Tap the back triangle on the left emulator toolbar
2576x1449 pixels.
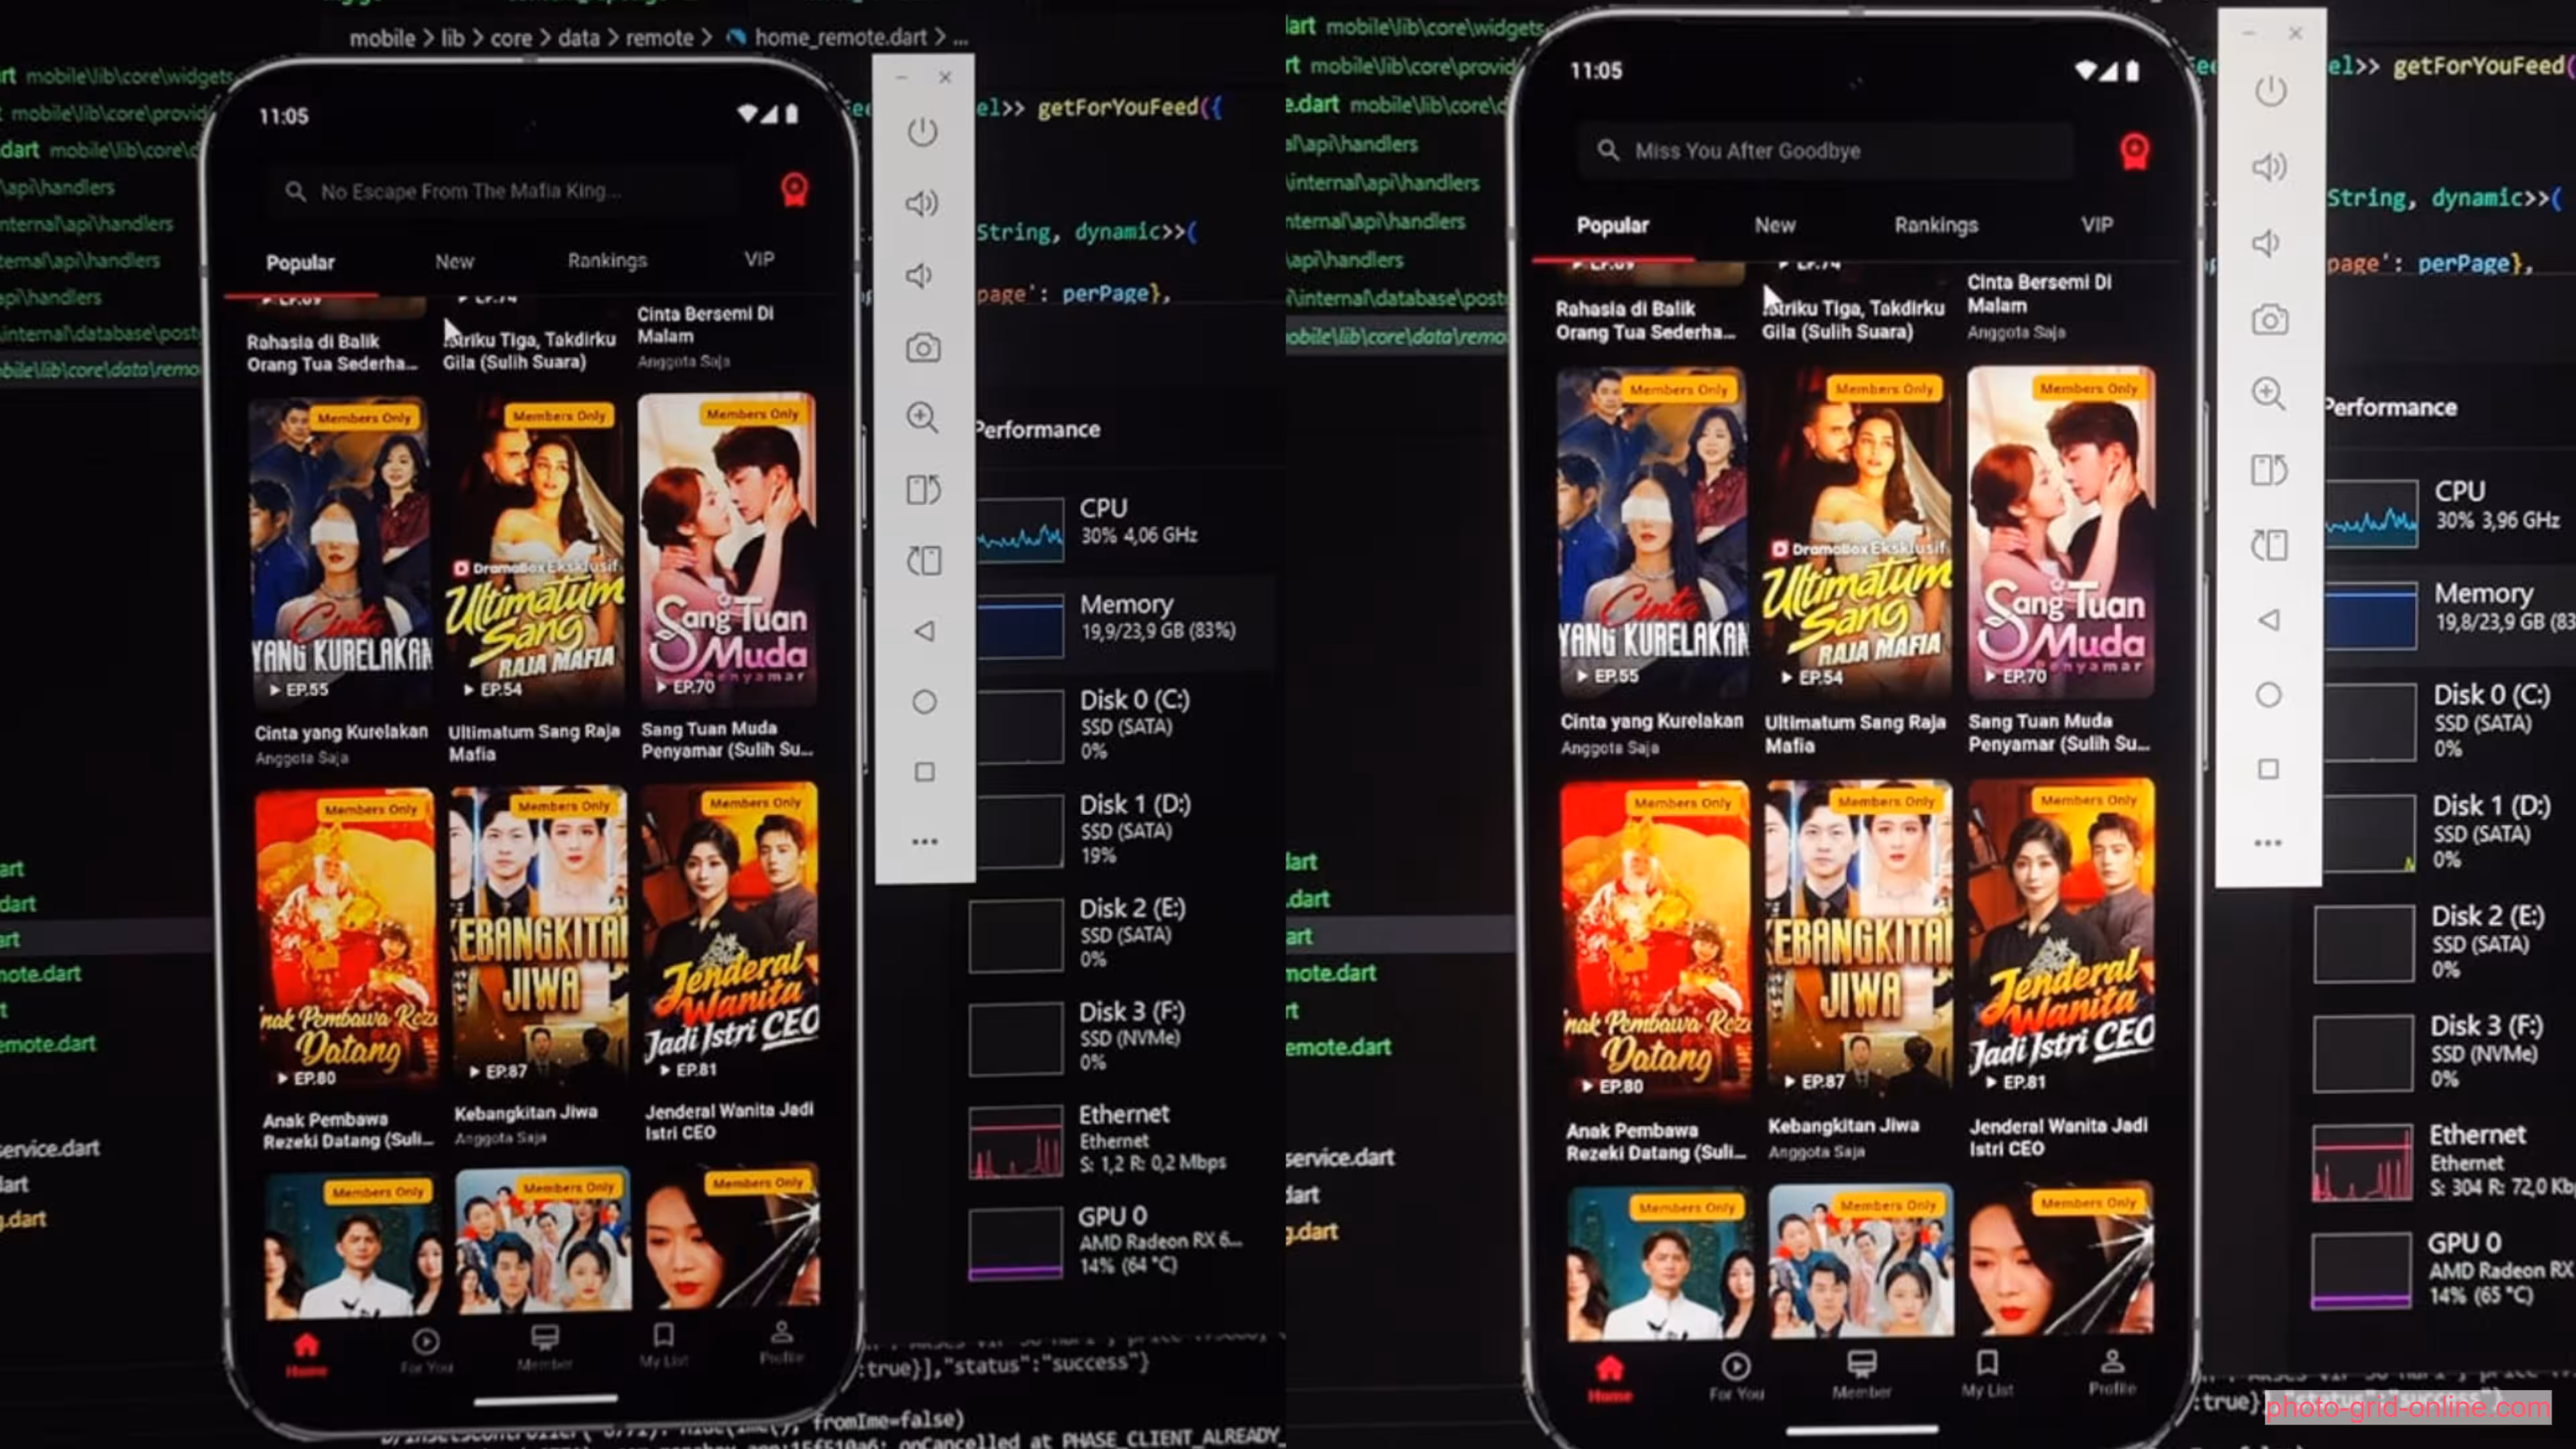pyautogui.click(x=925, y=631)
